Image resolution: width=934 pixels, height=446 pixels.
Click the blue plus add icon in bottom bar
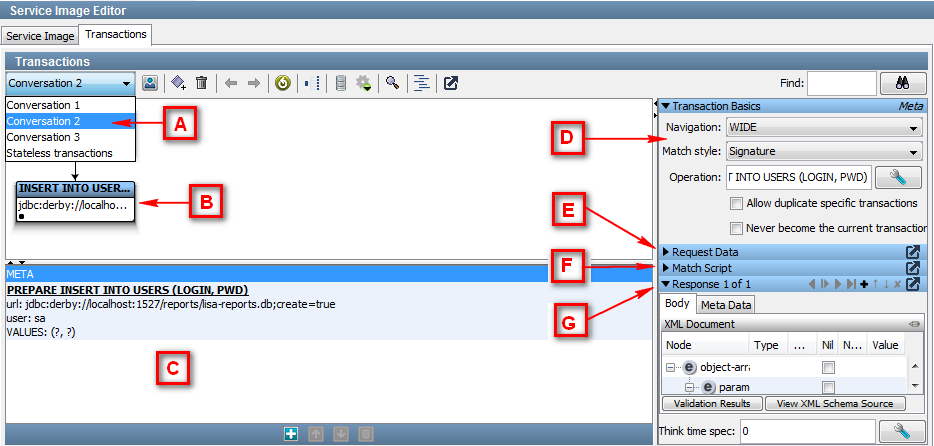point(291,434)
